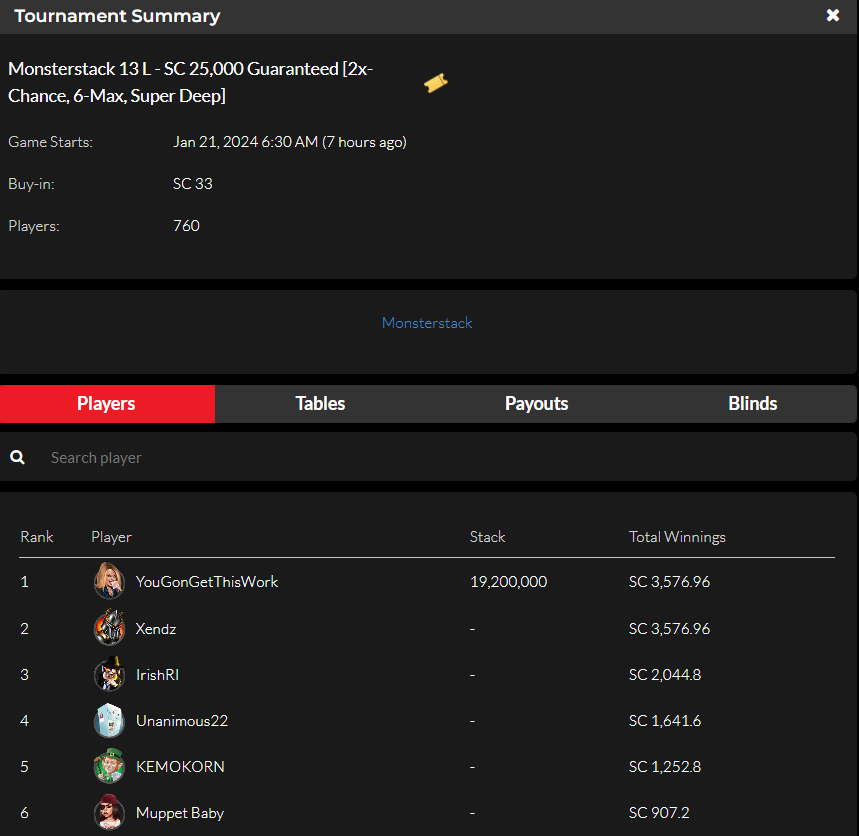Click the Buy-in label

click(x=31, y=184)
